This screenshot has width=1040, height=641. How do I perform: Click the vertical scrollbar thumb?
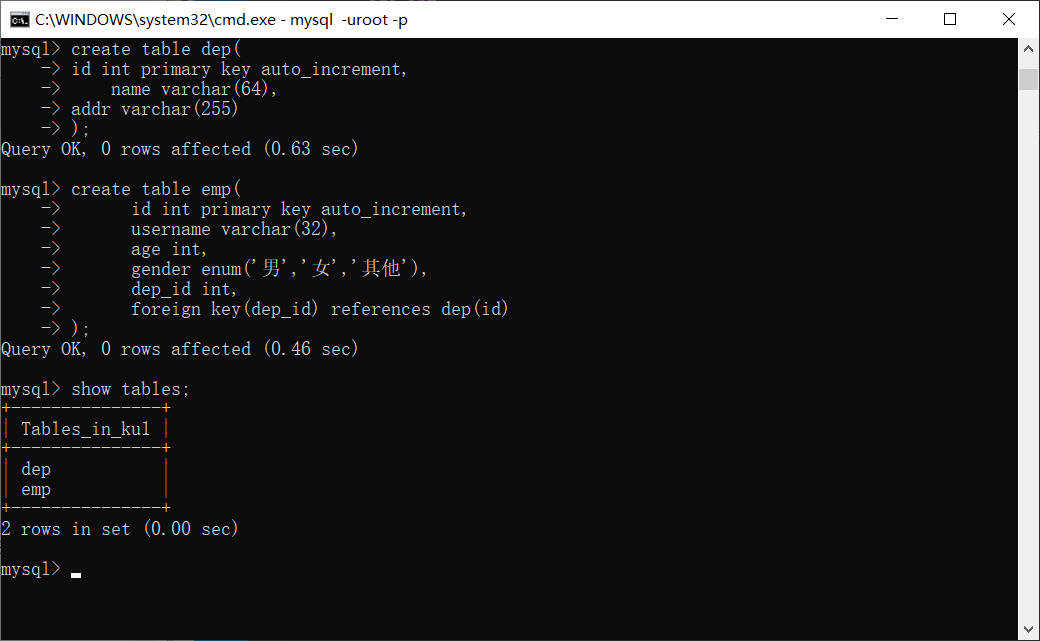(1028, 79)
